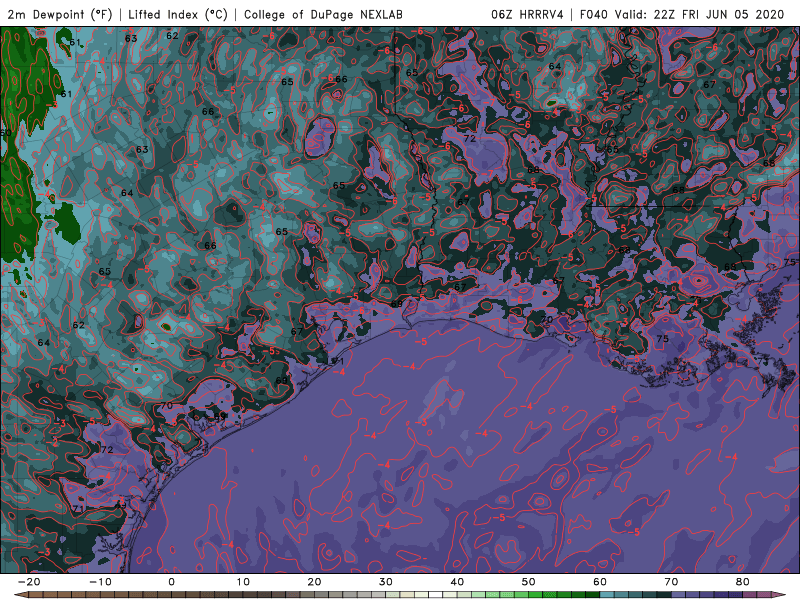Image resolution: width=800 pixels, height=600 pixels.
Task: Click the "06Z HRRRV4" model run label
Action: [x=527, y=15]
